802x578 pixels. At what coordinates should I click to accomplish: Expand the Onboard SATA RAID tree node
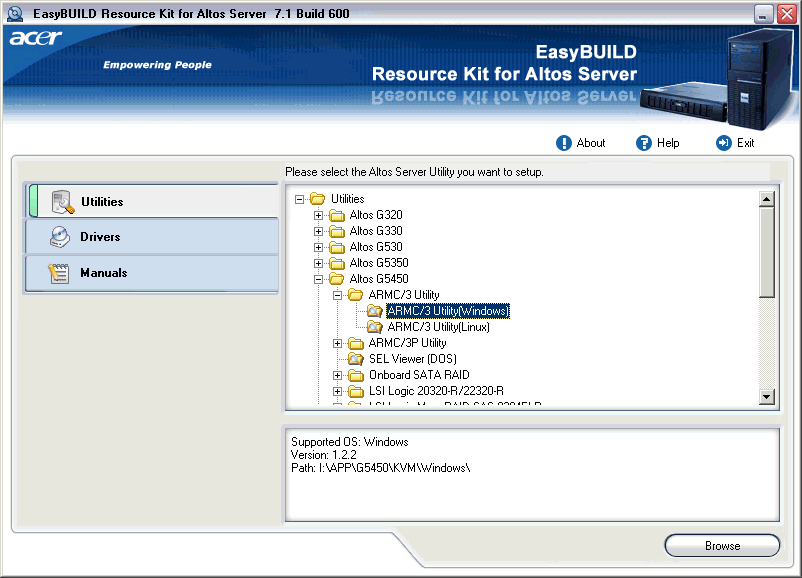[x=338, y=375]
